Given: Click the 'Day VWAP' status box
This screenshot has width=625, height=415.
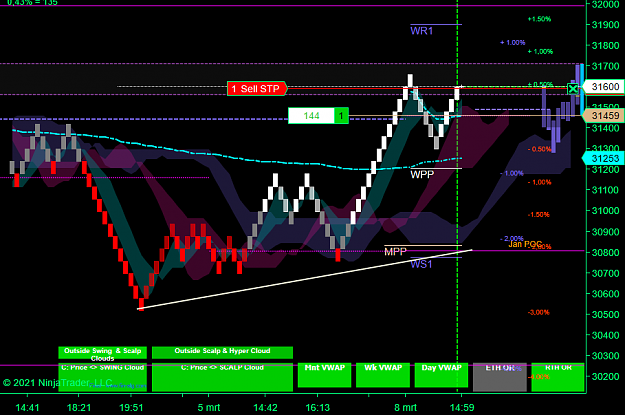Looking at the screenshot, I should (x=441, y=375).
